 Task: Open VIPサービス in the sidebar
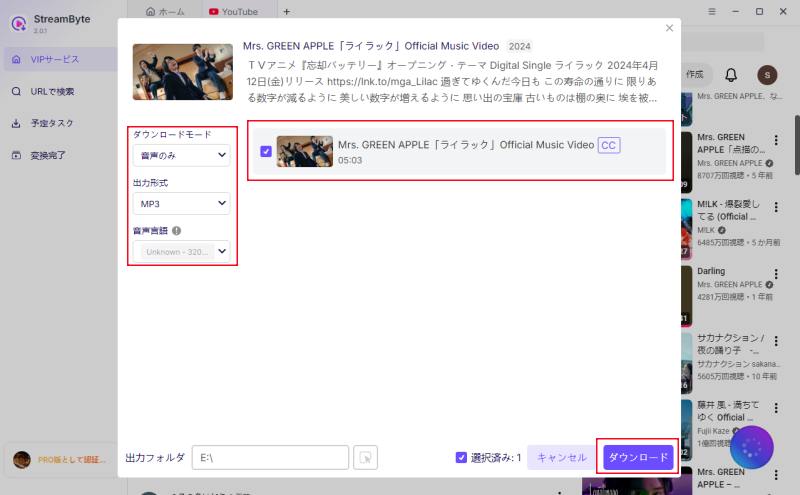click(61, 59)
